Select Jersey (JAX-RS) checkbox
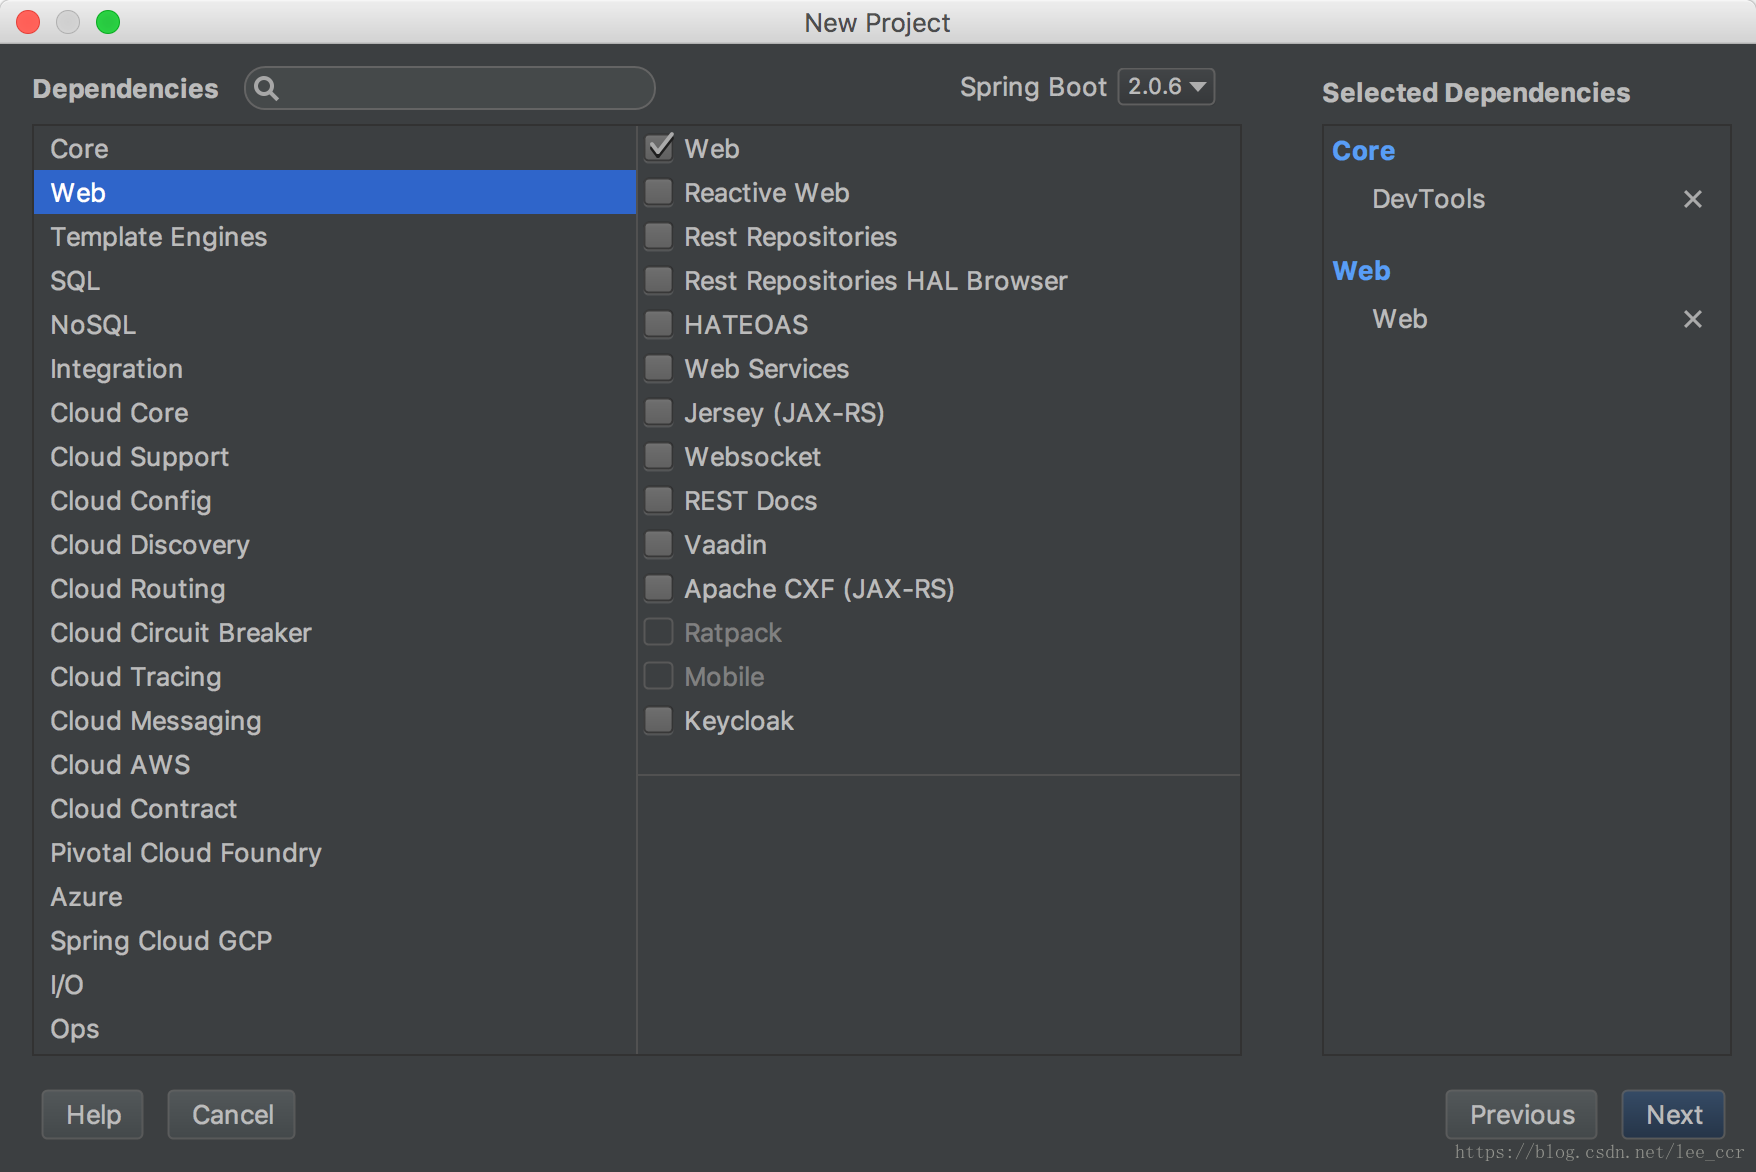1756x1172 pixels. pyautogui.click(x=659, y=412)
